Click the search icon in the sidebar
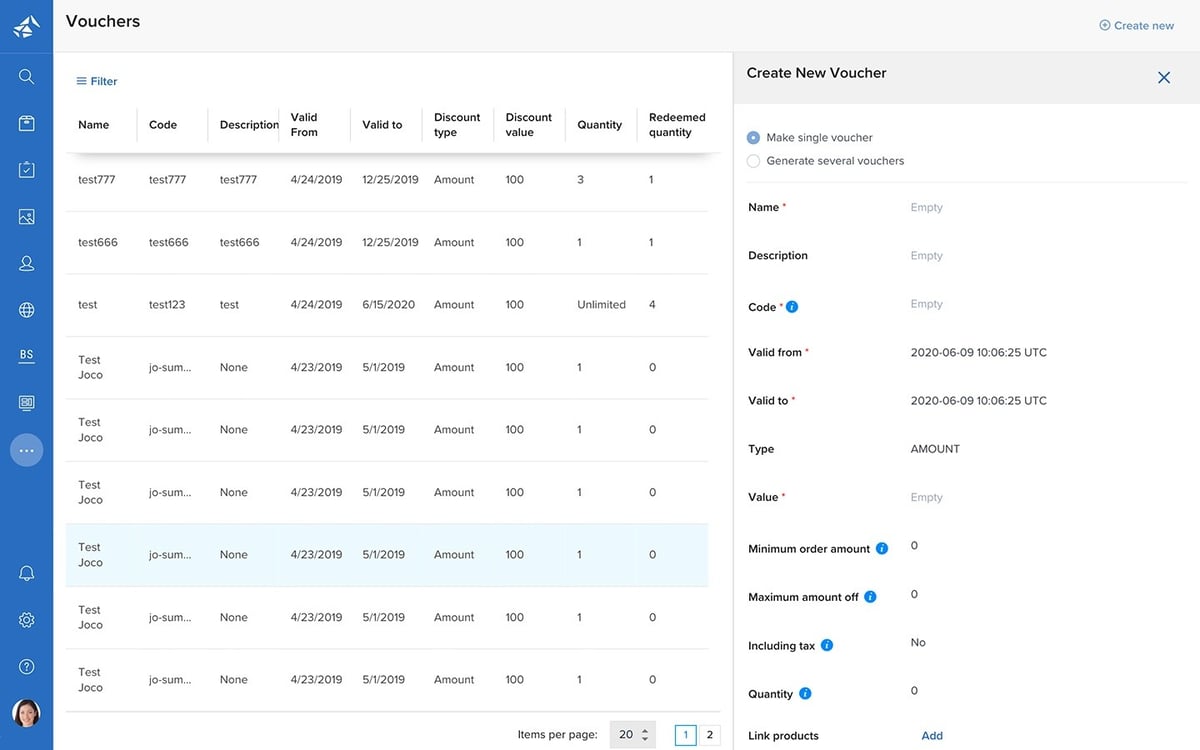This screenshot has height=750, width=1200. coord(27,77)
